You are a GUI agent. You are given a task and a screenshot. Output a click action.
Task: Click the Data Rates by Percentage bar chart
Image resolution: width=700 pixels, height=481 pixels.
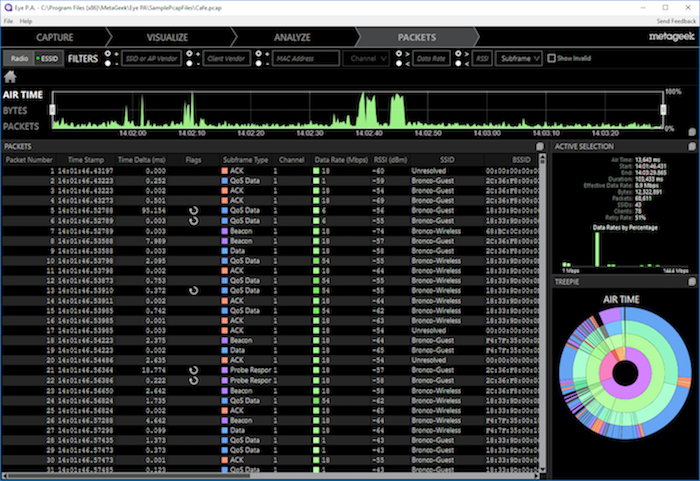[x=625, y=249]
